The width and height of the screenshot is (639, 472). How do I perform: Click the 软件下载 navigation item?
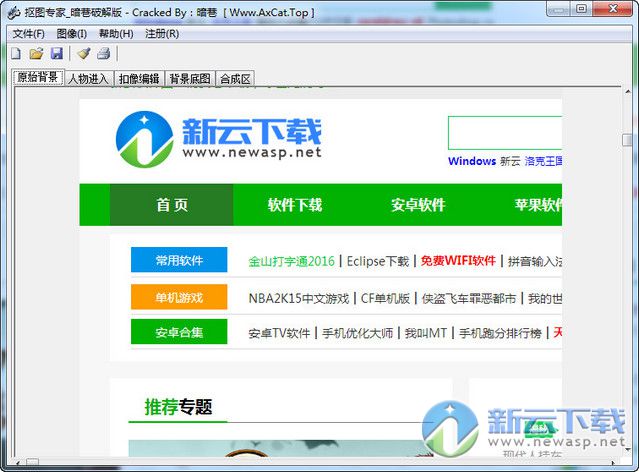295,205
